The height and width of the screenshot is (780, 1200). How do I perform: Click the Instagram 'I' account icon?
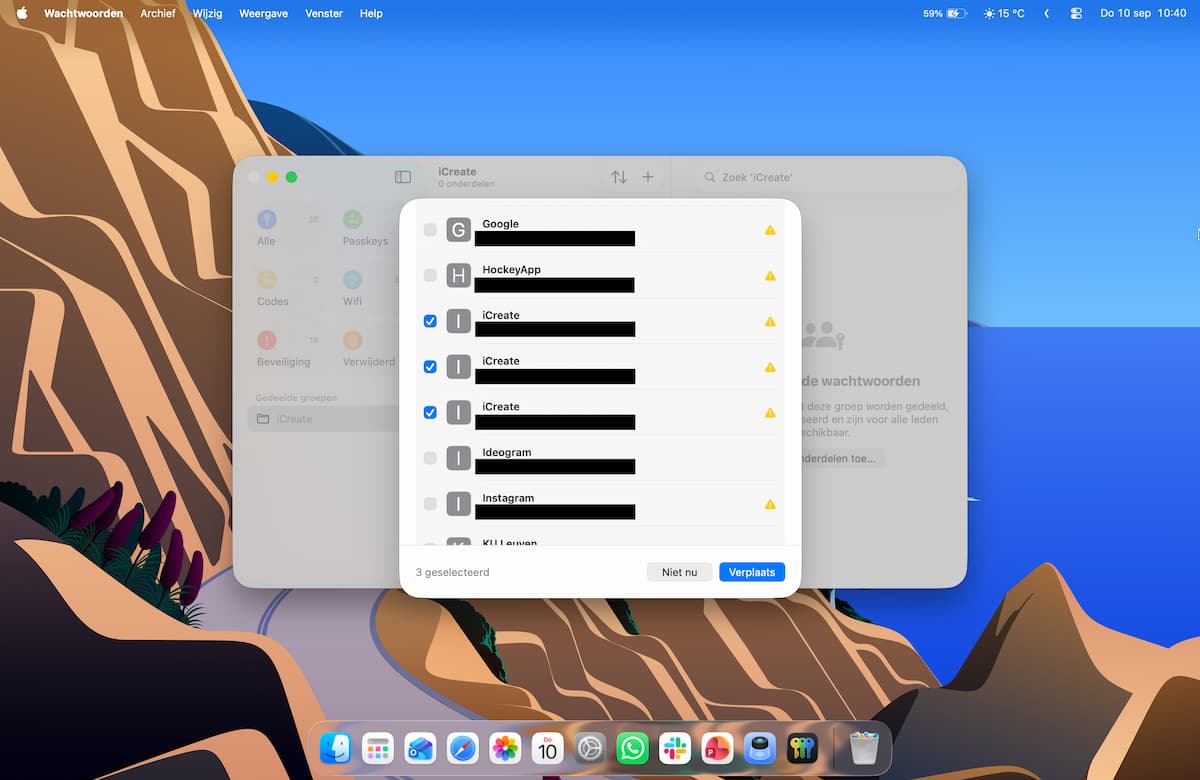[x=458, y=504]
